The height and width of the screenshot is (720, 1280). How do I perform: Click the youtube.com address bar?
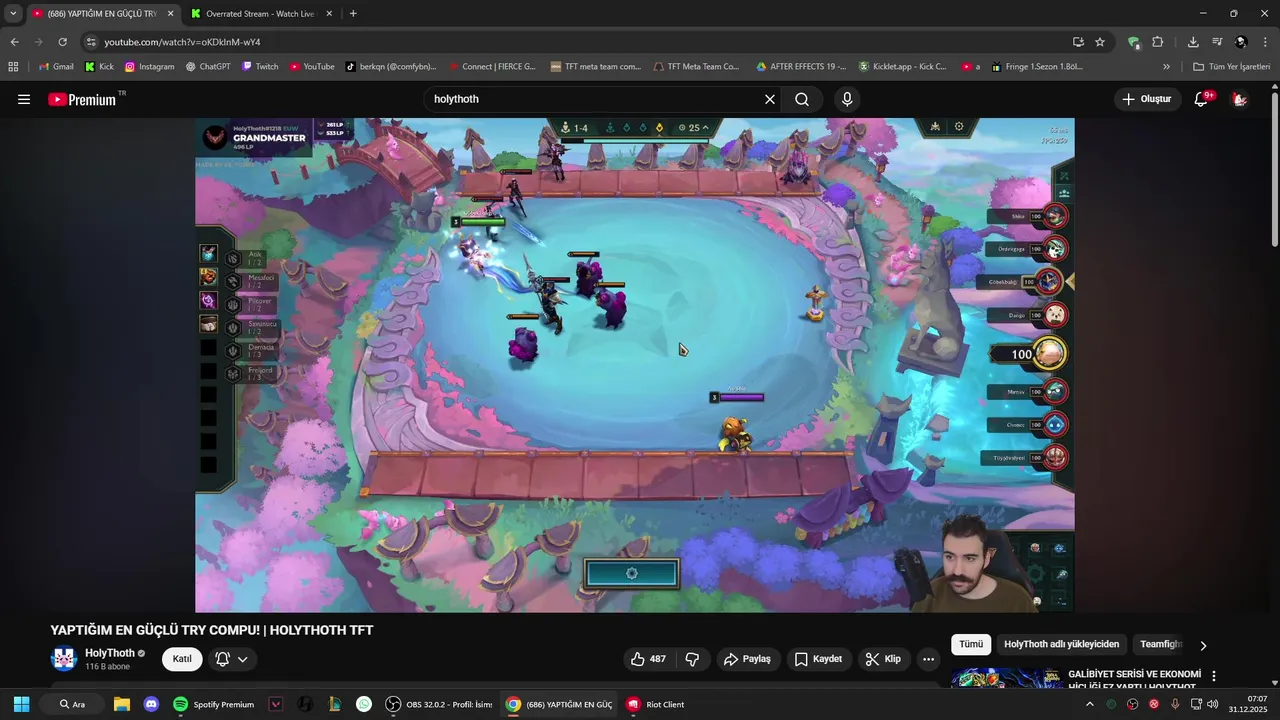coord(580,42)
